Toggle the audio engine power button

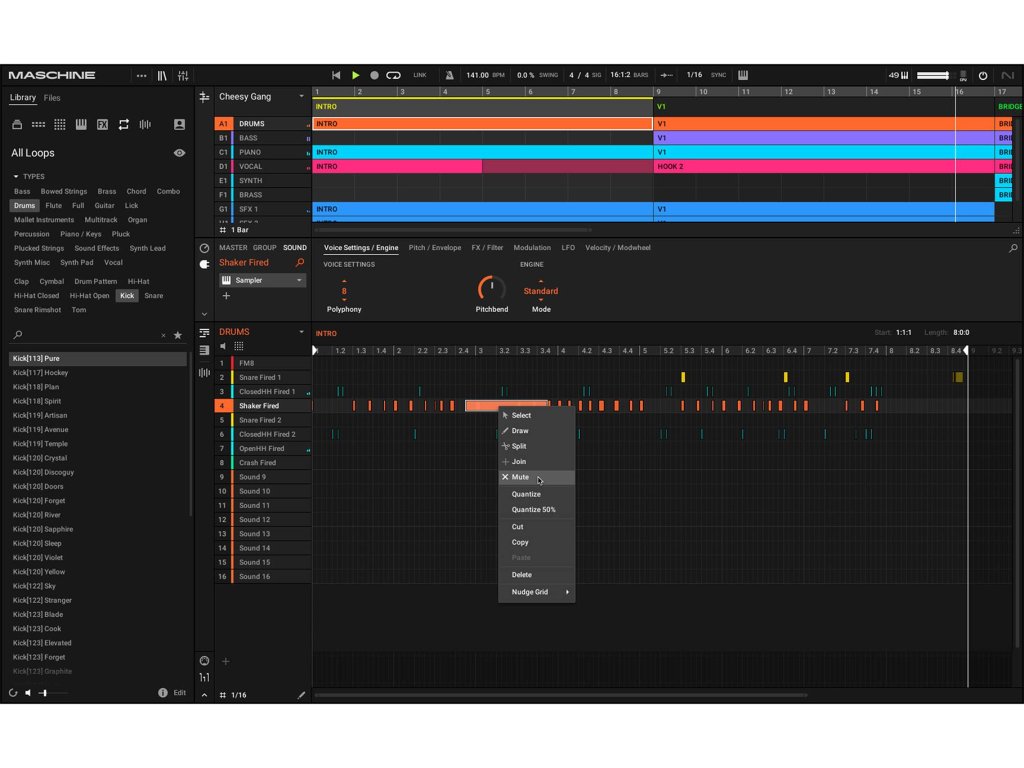click(x=983, y=76)
